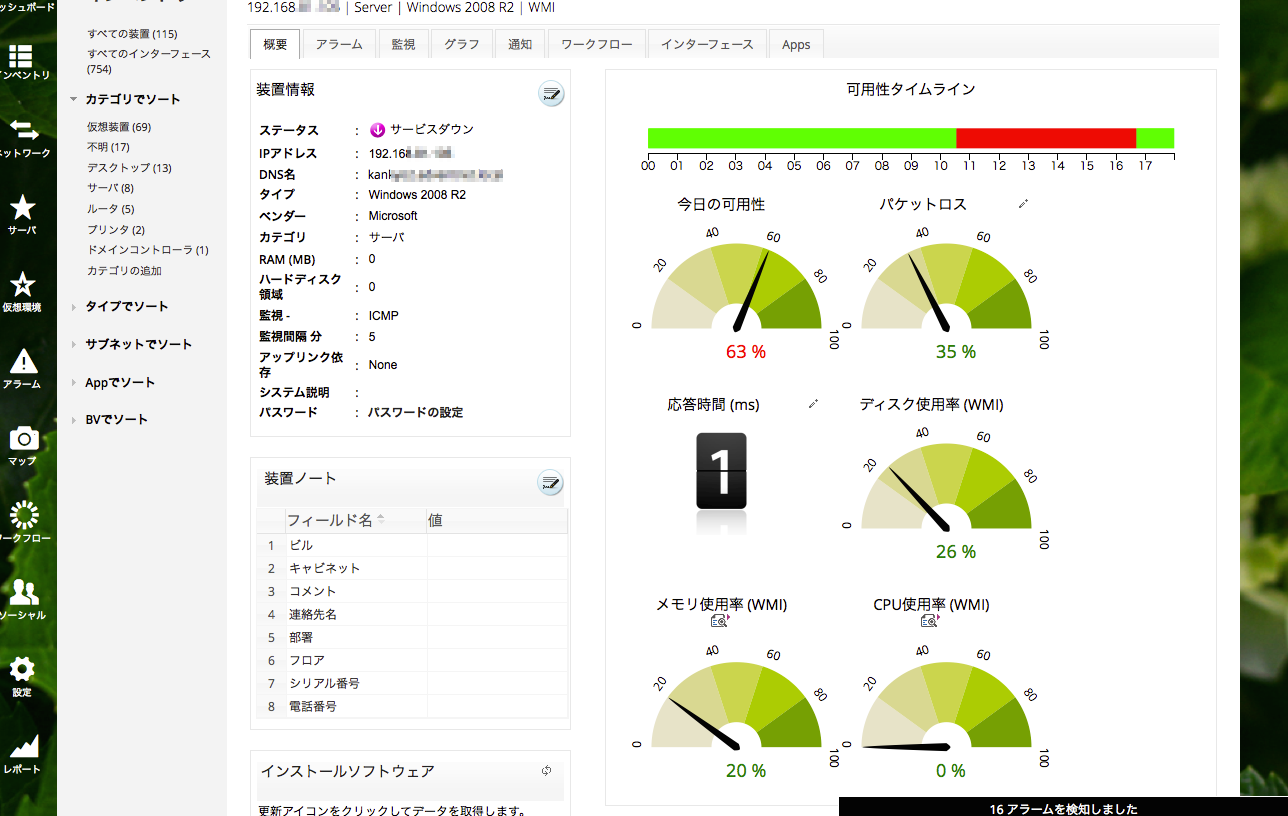Edit device information via the pencil icon
The width and height of the screenshot is (1288, 816).
click(550, 94)
